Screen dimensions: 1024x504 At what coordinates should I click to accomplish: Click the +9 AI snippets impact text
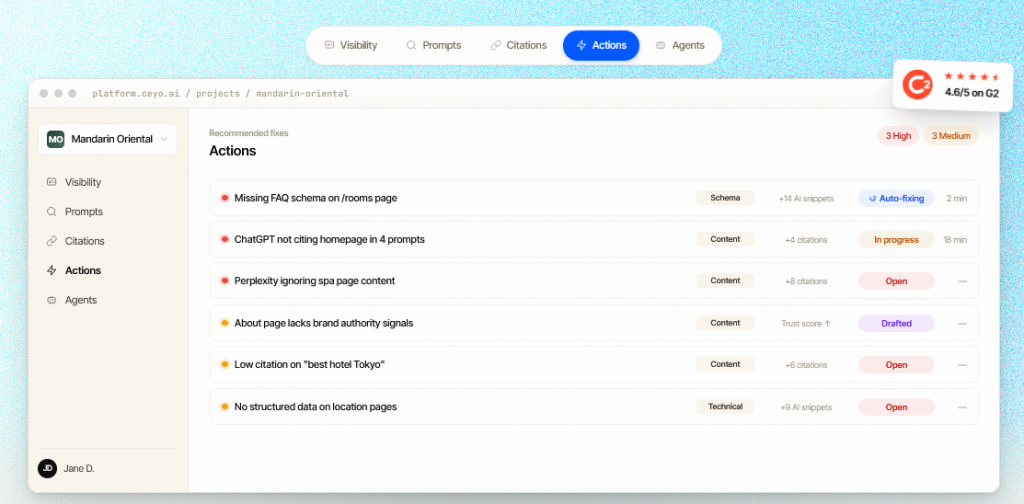click(x=806, y=407)
